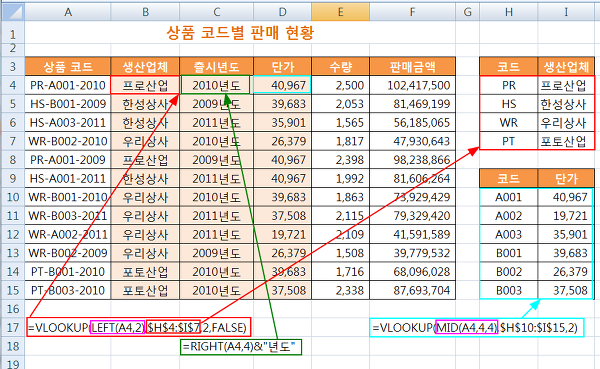The image size is (600, 369).
Task: Select cell WR-B002-2010
Action: click(68, 141)
